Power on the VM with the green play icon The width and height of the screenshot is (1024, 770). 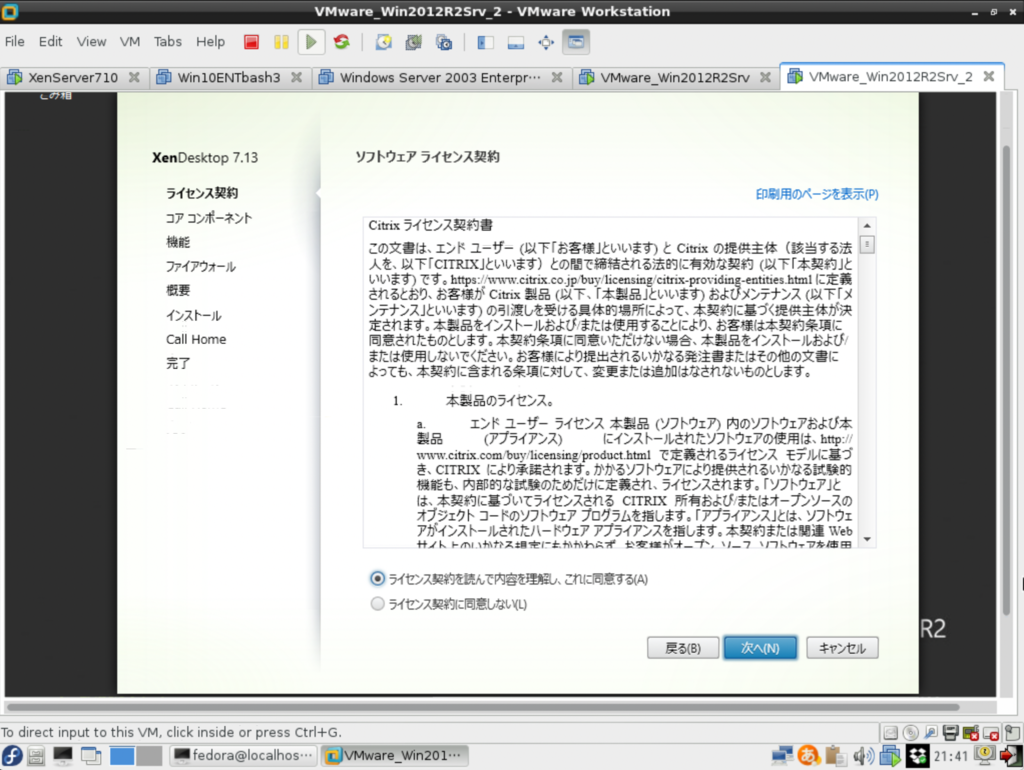312,42
